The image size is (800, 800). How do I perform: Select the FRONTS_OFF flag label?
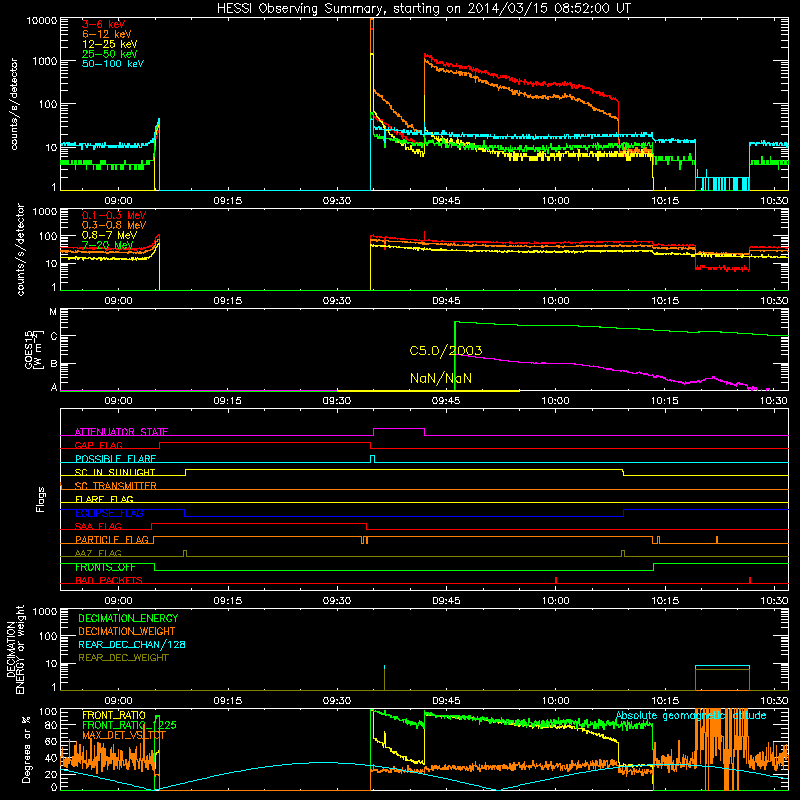(105, 567)
